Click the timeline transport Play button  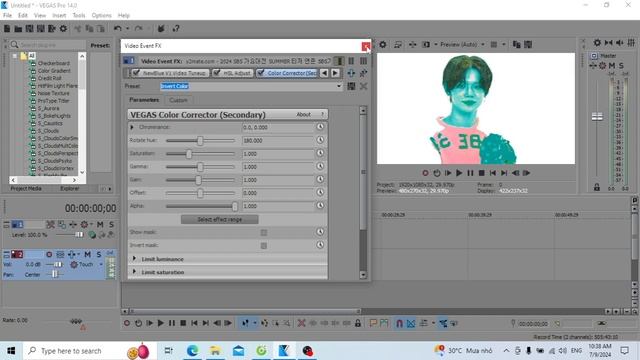click(x=160, y=323)
